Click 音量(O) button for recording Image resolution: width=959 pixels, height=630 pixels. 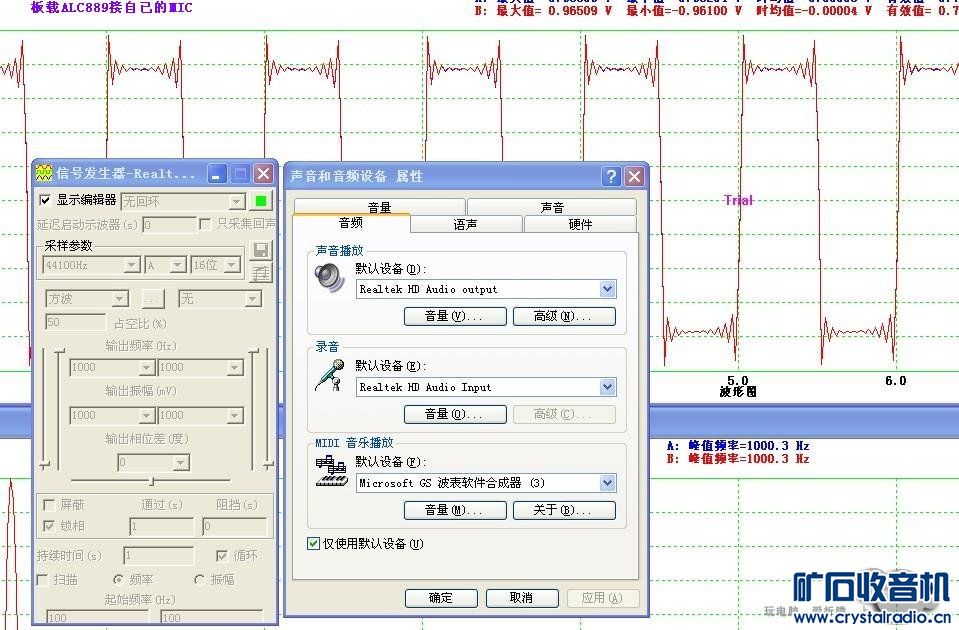[x=455, y=414]
